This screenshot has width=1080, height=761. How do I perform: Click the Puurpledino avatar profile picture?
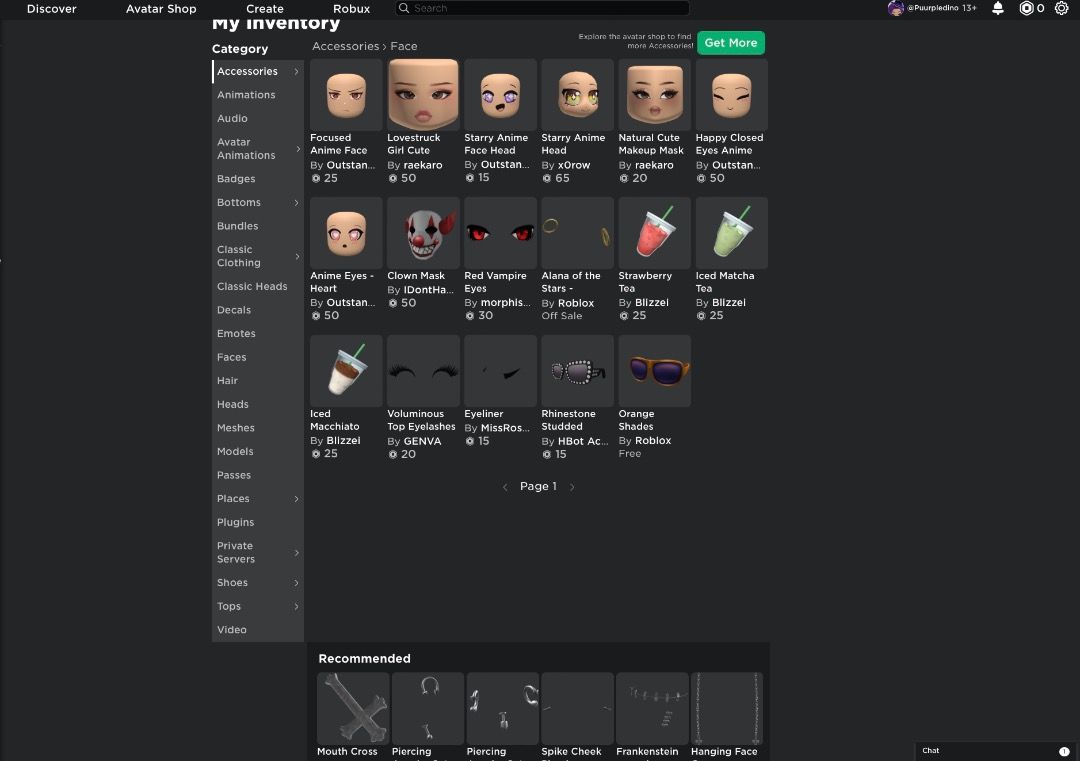[x=895, y=8]
